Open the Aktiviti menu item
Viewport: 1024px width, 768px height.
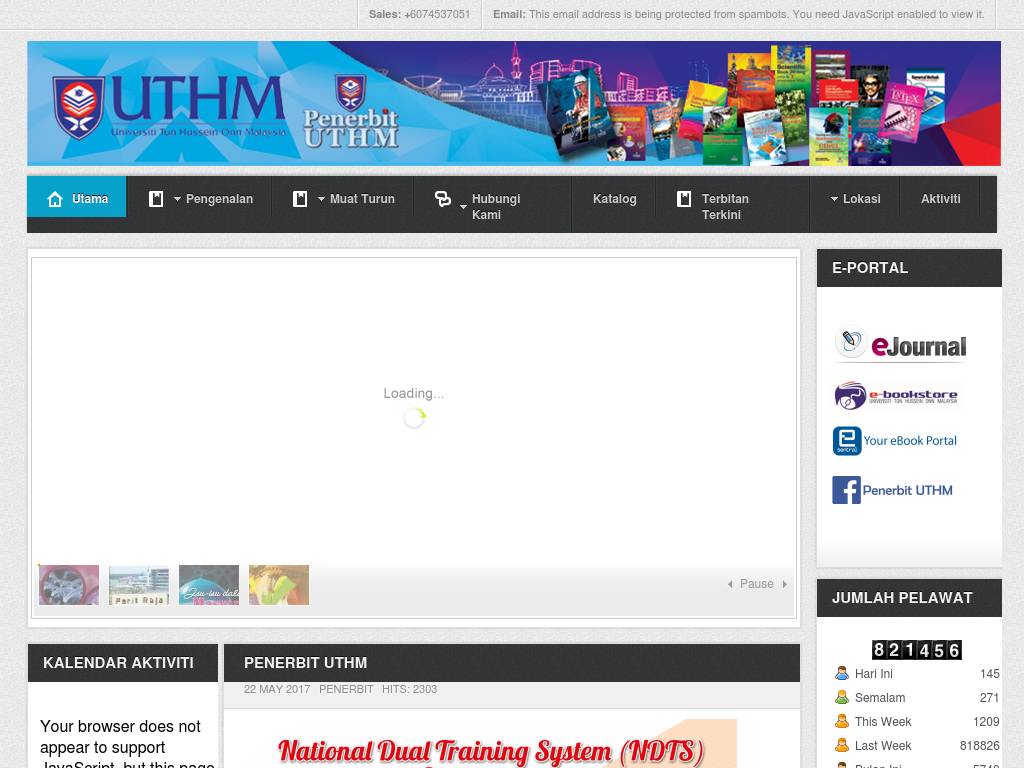click(x=940, y=199)
